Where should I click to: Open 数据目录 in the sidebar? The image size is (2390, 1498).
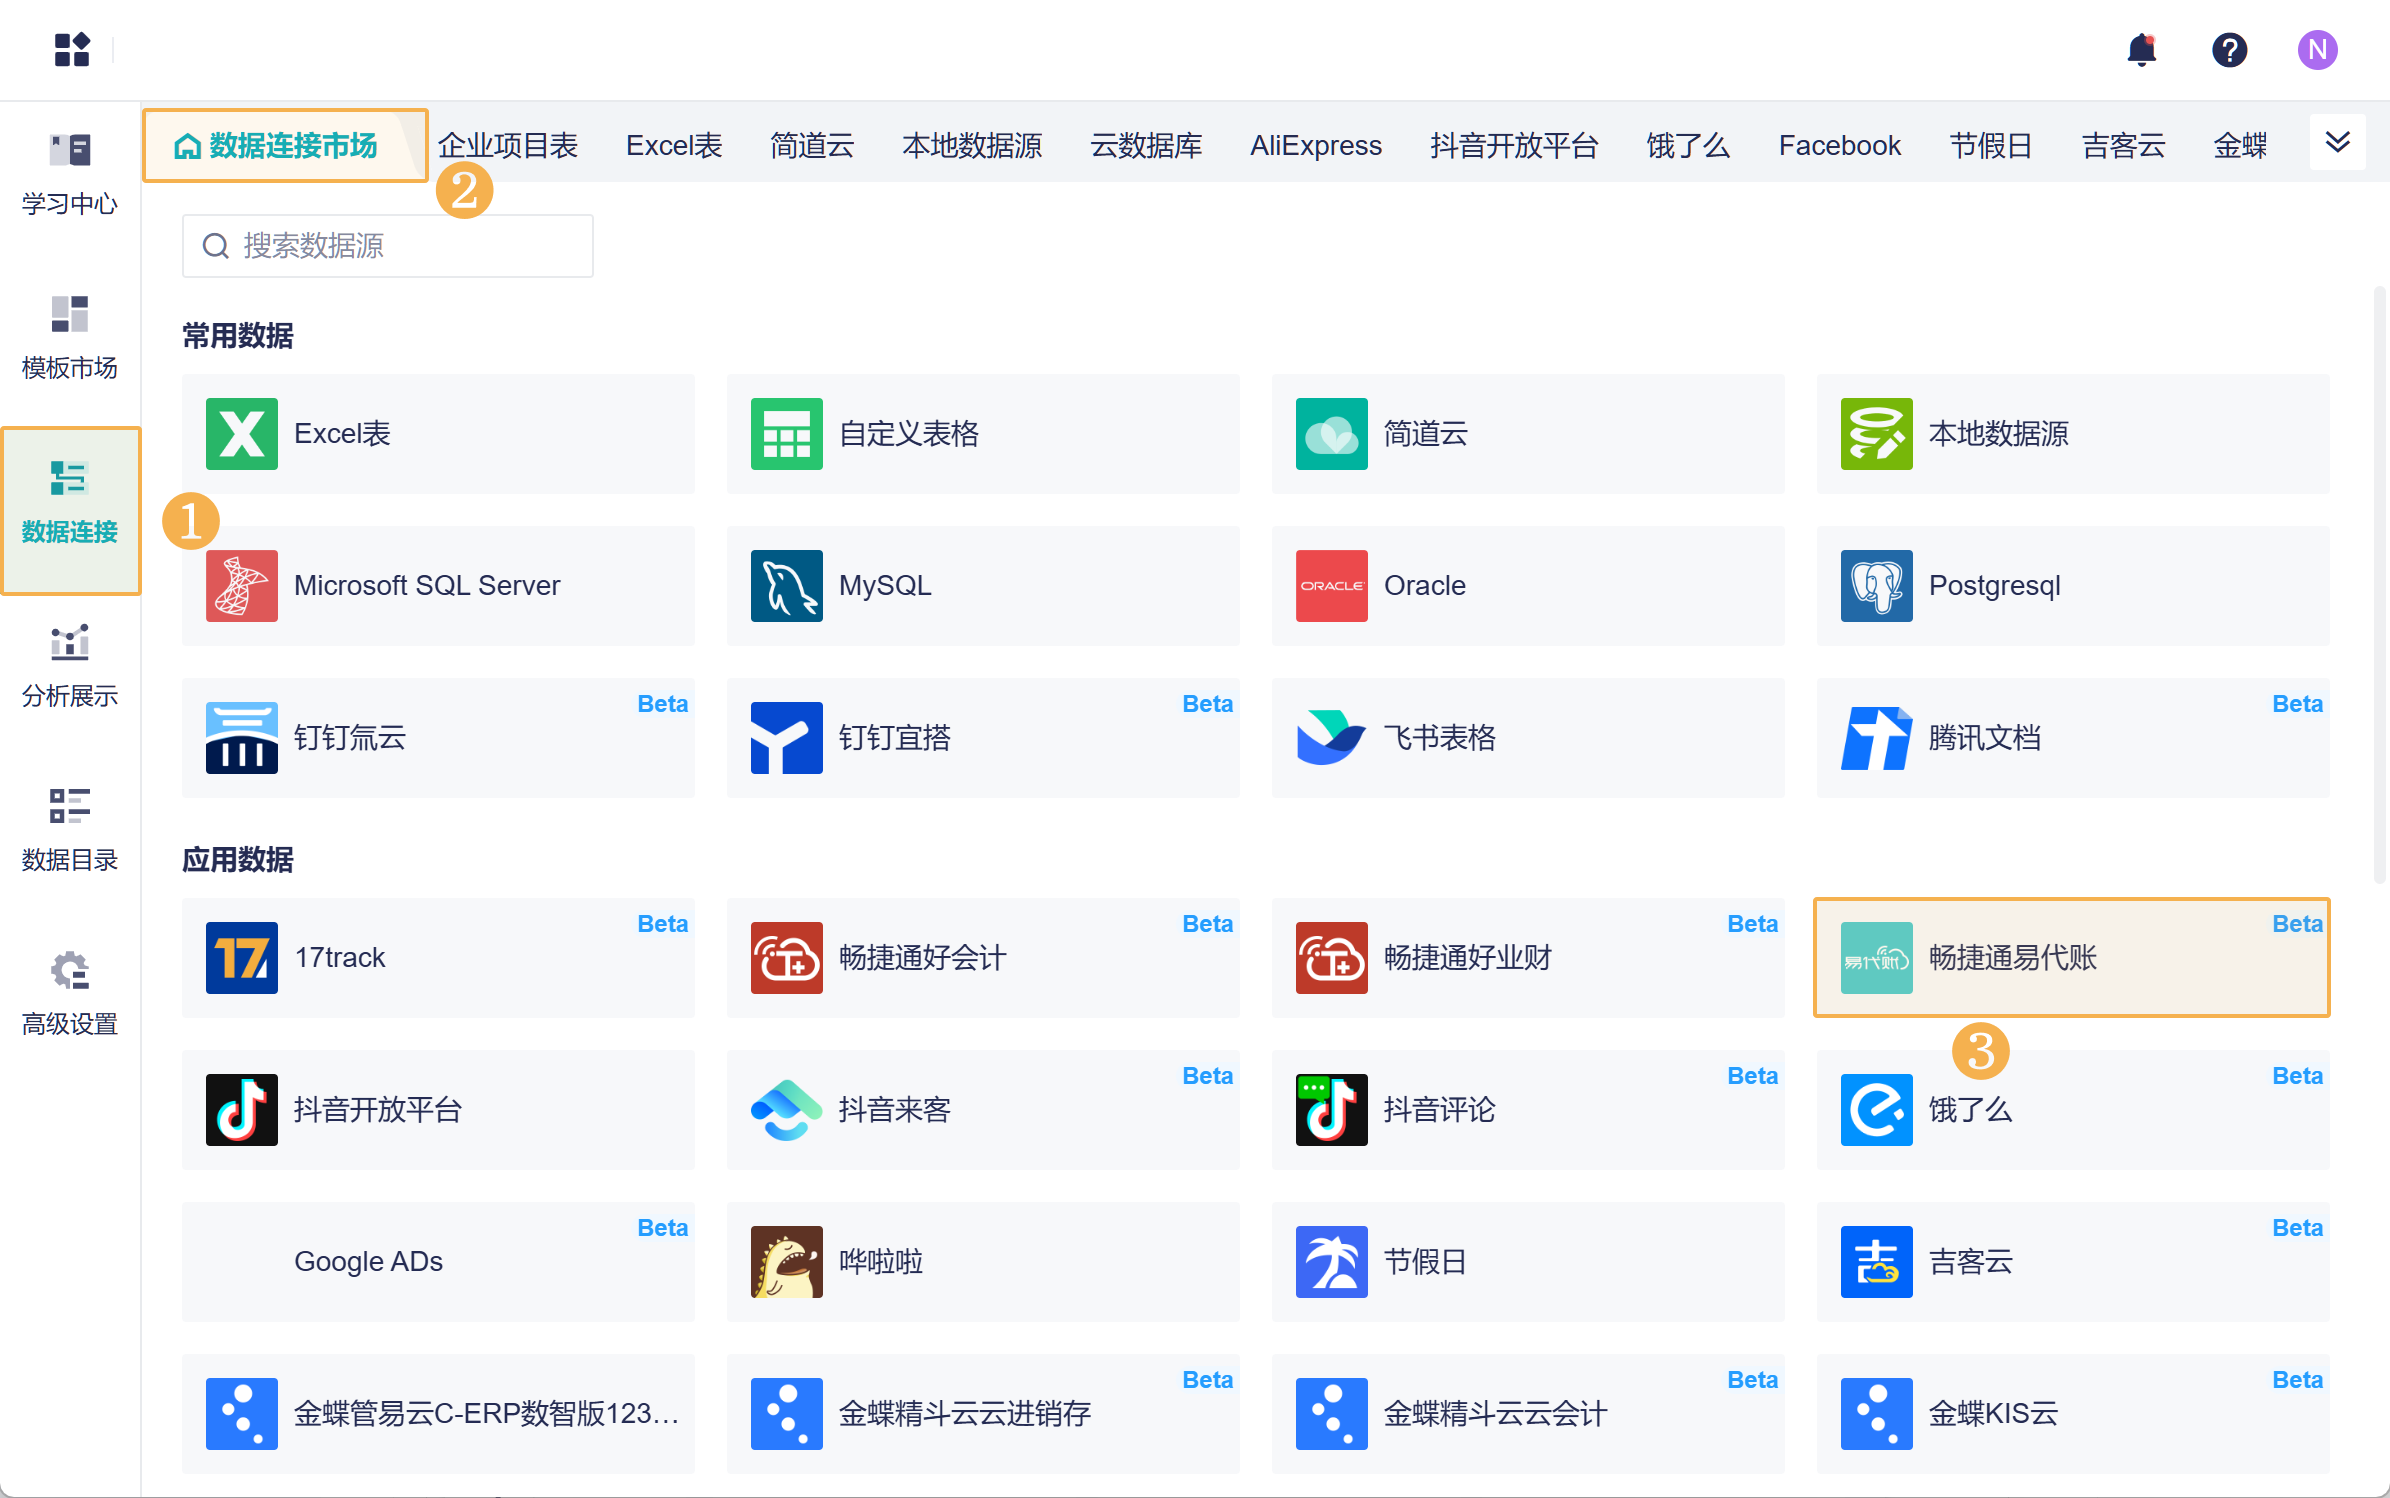point(70,830)
